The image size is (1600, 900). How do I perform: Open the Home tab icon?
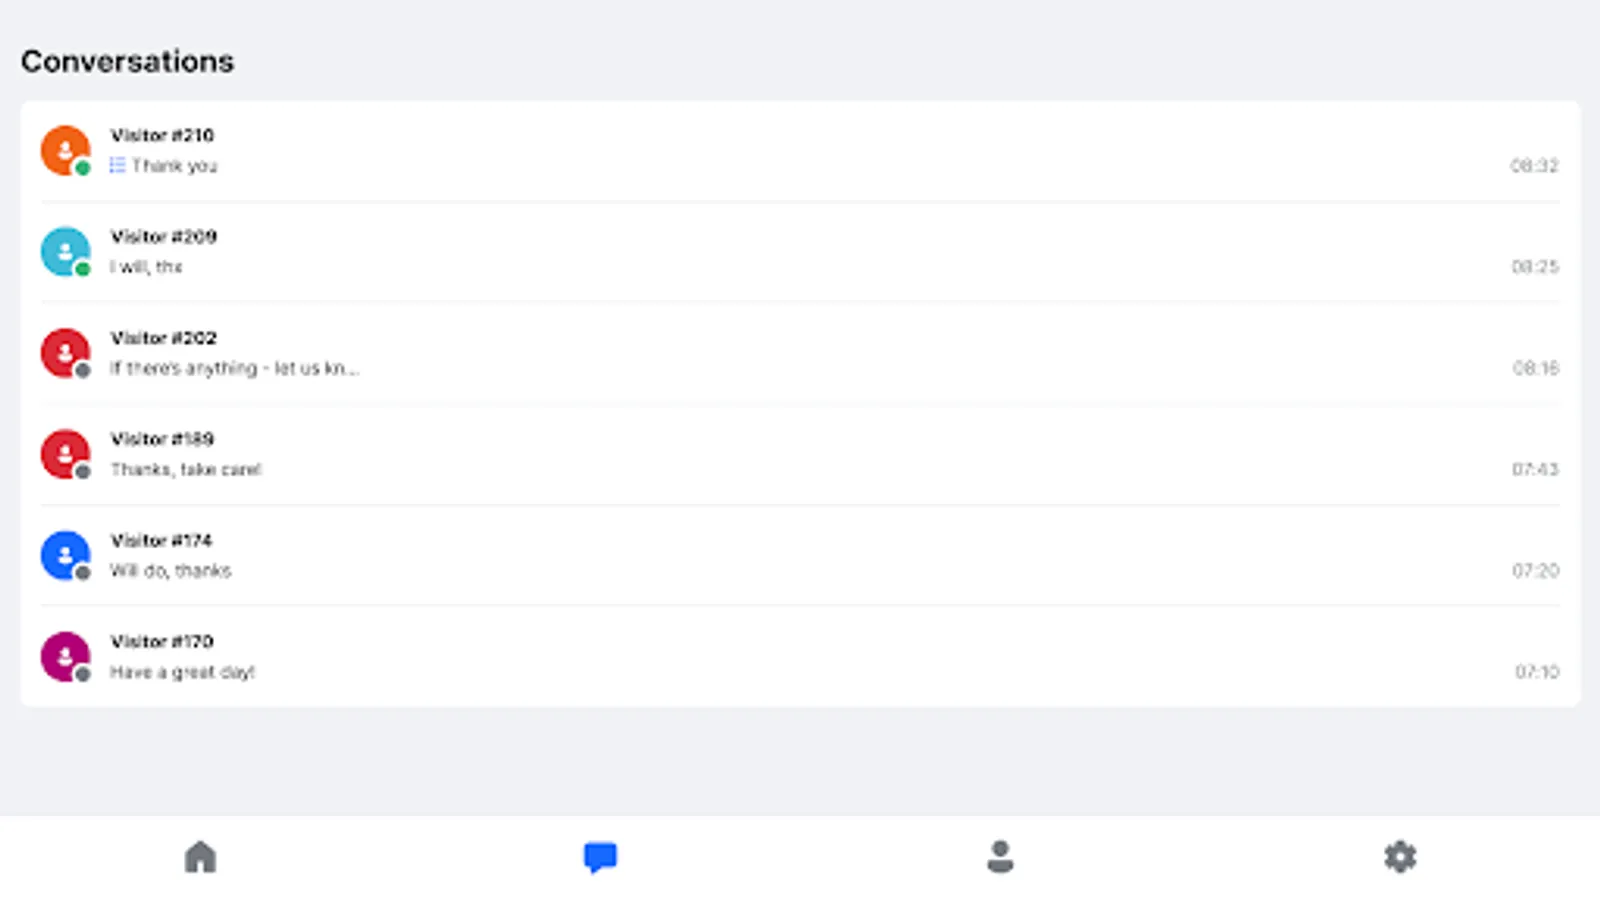point(200,857)
